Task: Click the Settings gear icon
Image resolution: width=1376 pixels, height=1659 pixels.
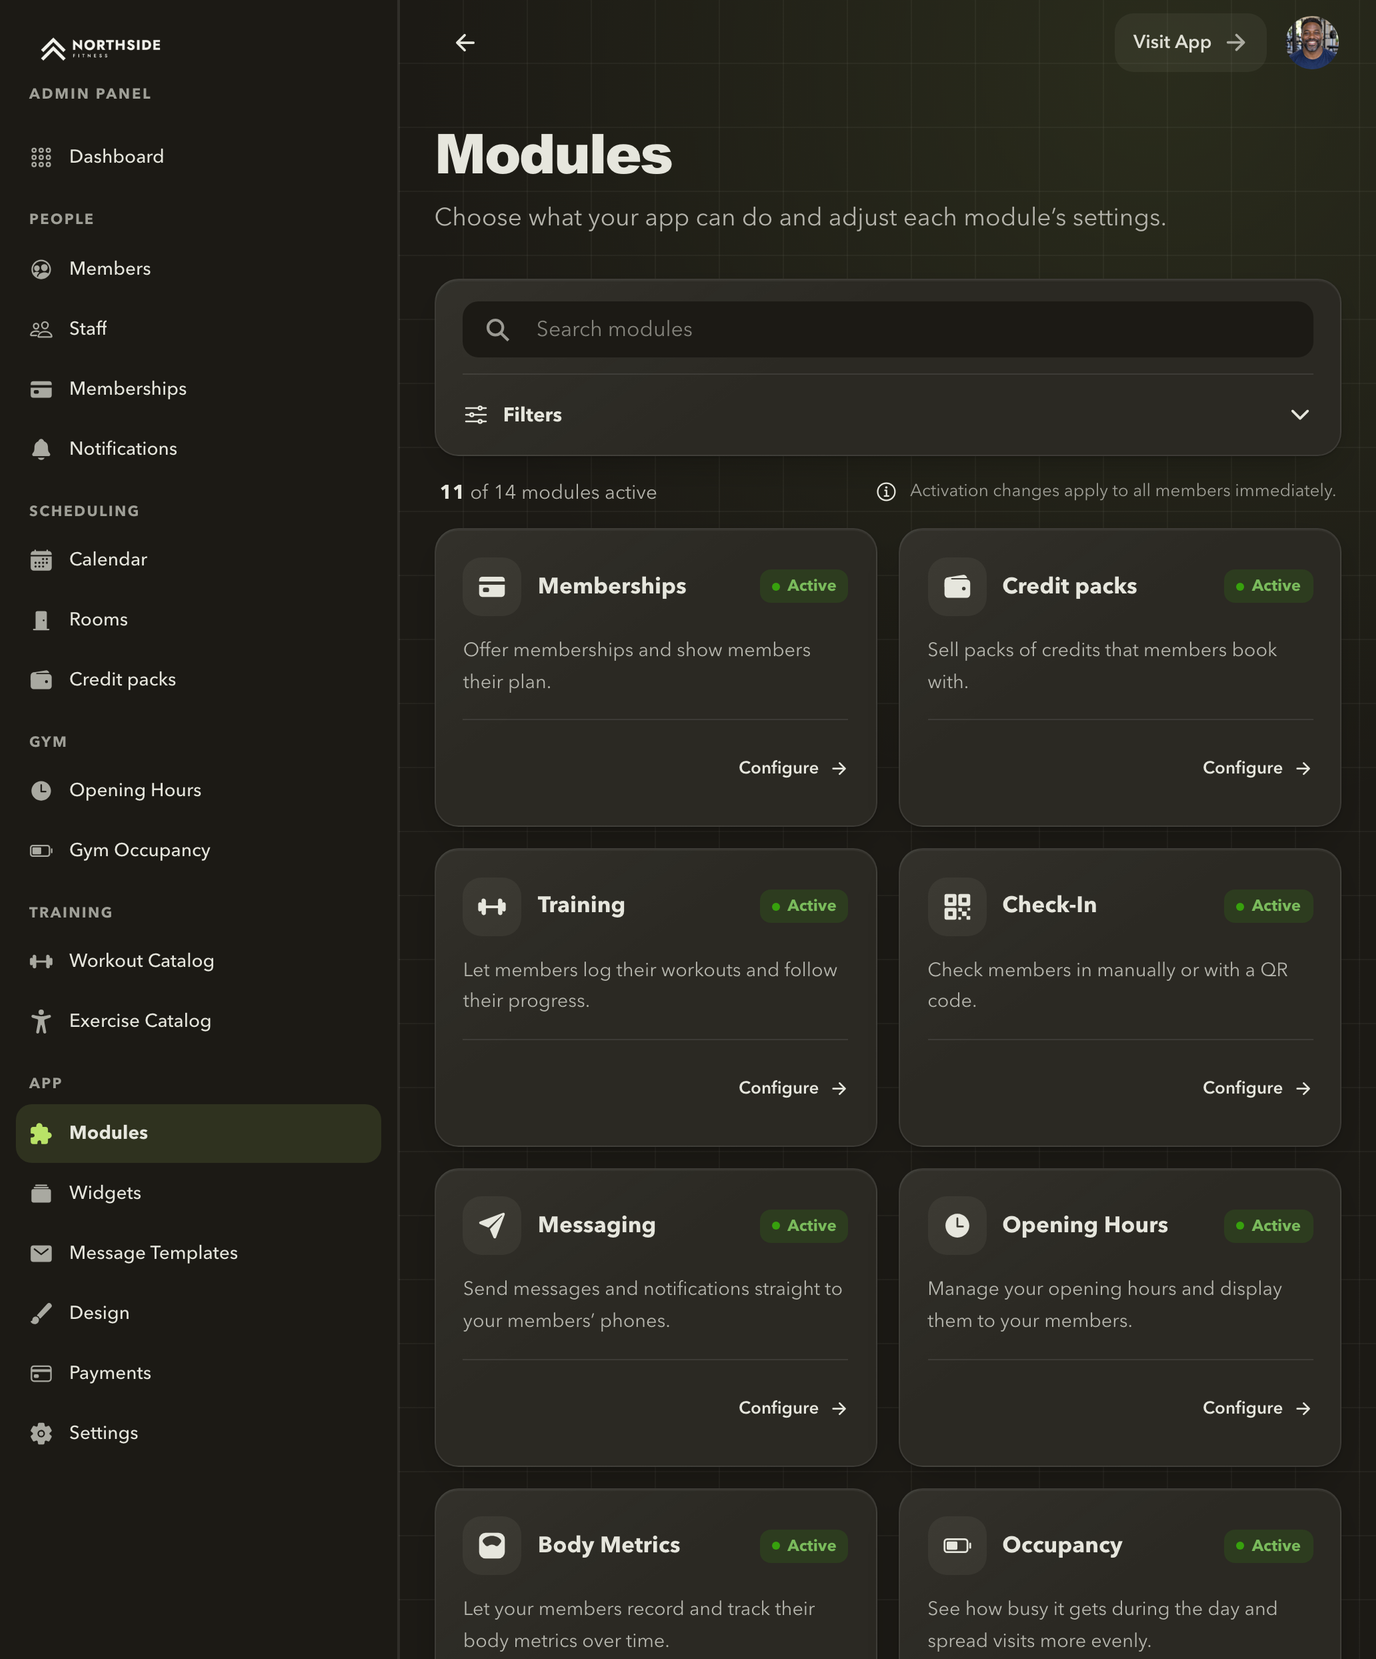Action: [41, 1433]
